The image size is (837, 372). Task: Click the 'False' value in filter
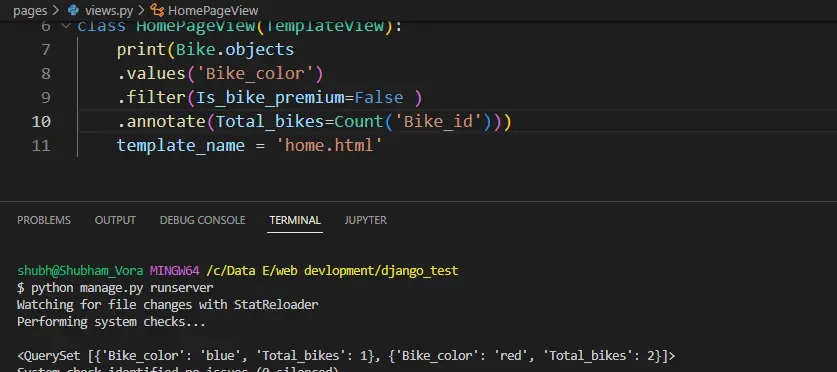point(379,98)
